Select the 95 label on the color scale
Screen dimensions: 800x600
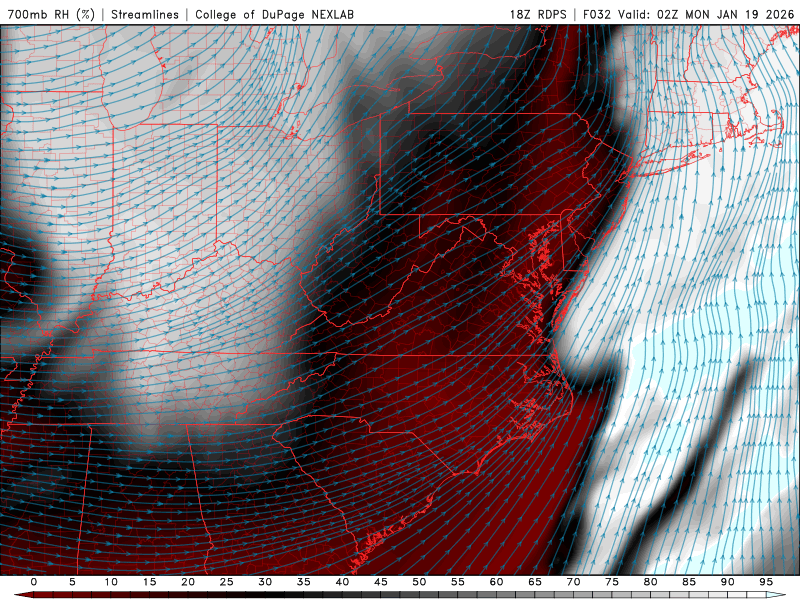tap(765, 582)
